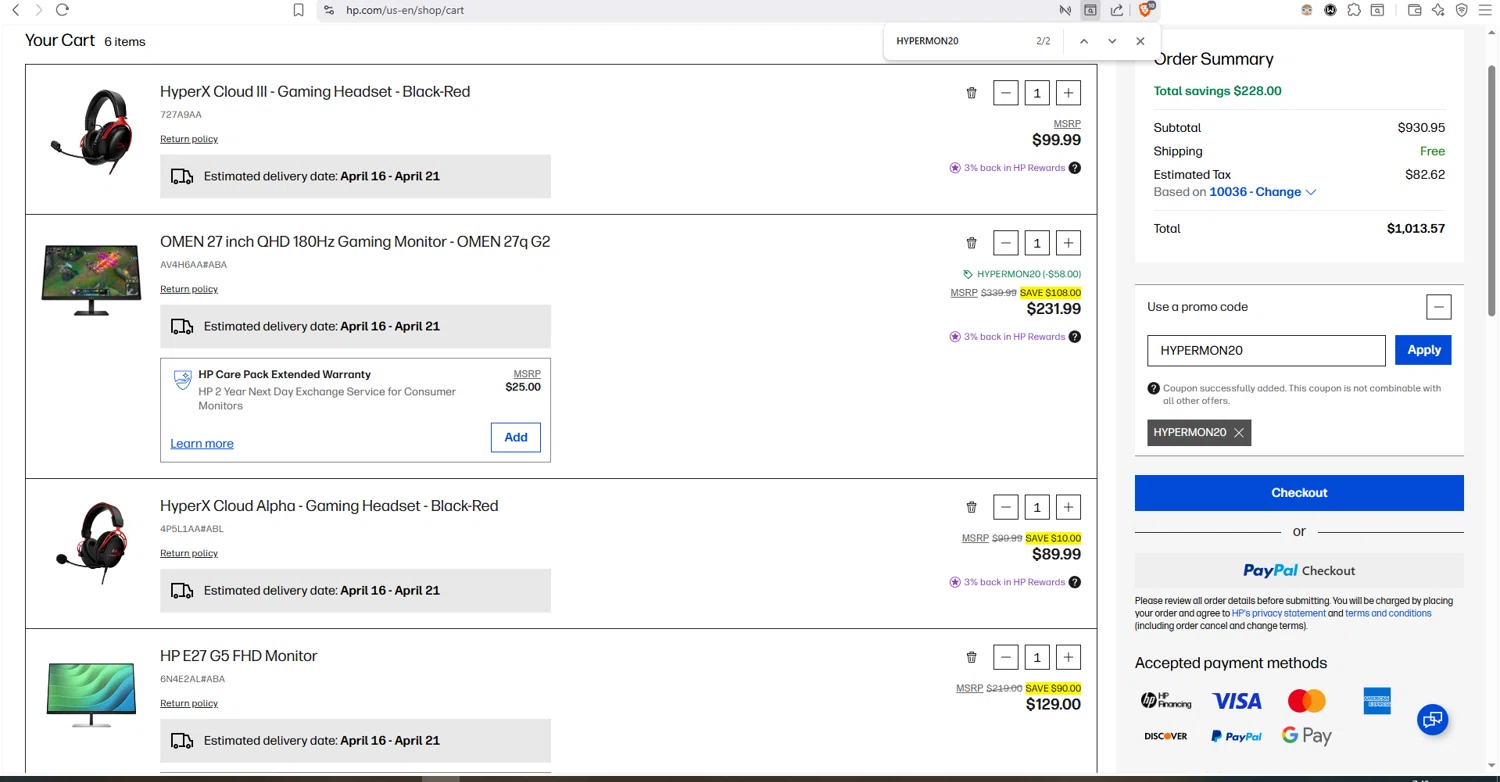The width and height of the screenshot is (1500, 782).
Task: Remove applied HYPERMON20 coupon chip
Action: point(1239,432)
